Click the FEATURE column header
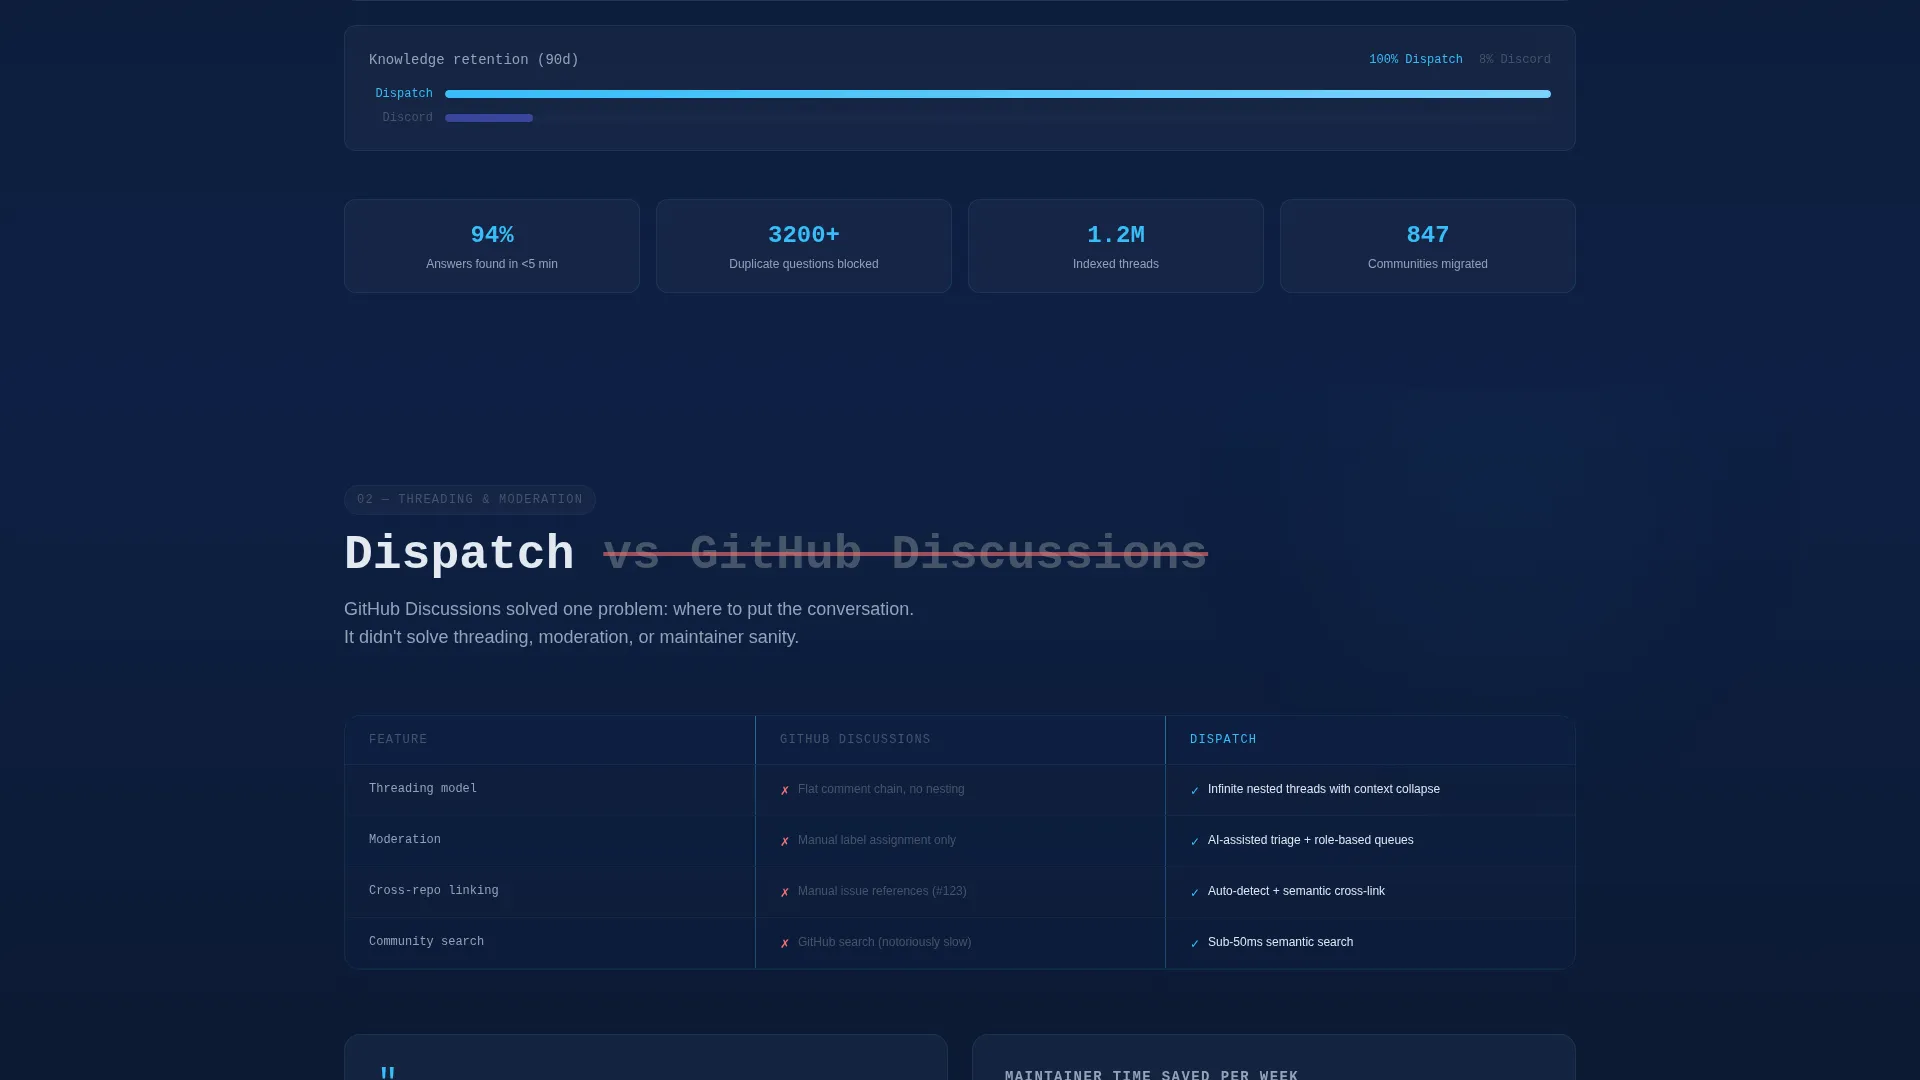1920x1080 pixels. click(x=398, y=740)
